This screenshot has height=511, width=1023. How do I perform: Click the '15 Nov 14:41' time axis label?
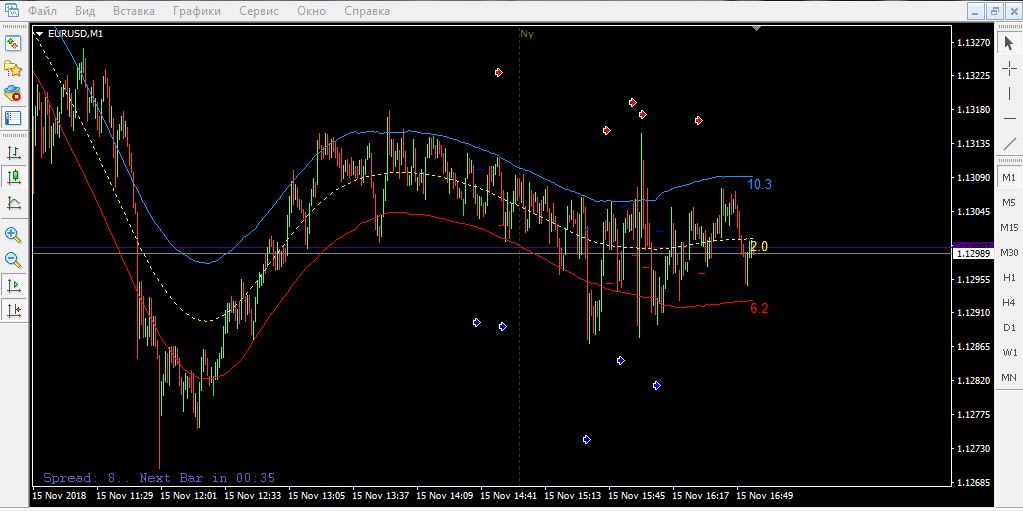(509, 496)
